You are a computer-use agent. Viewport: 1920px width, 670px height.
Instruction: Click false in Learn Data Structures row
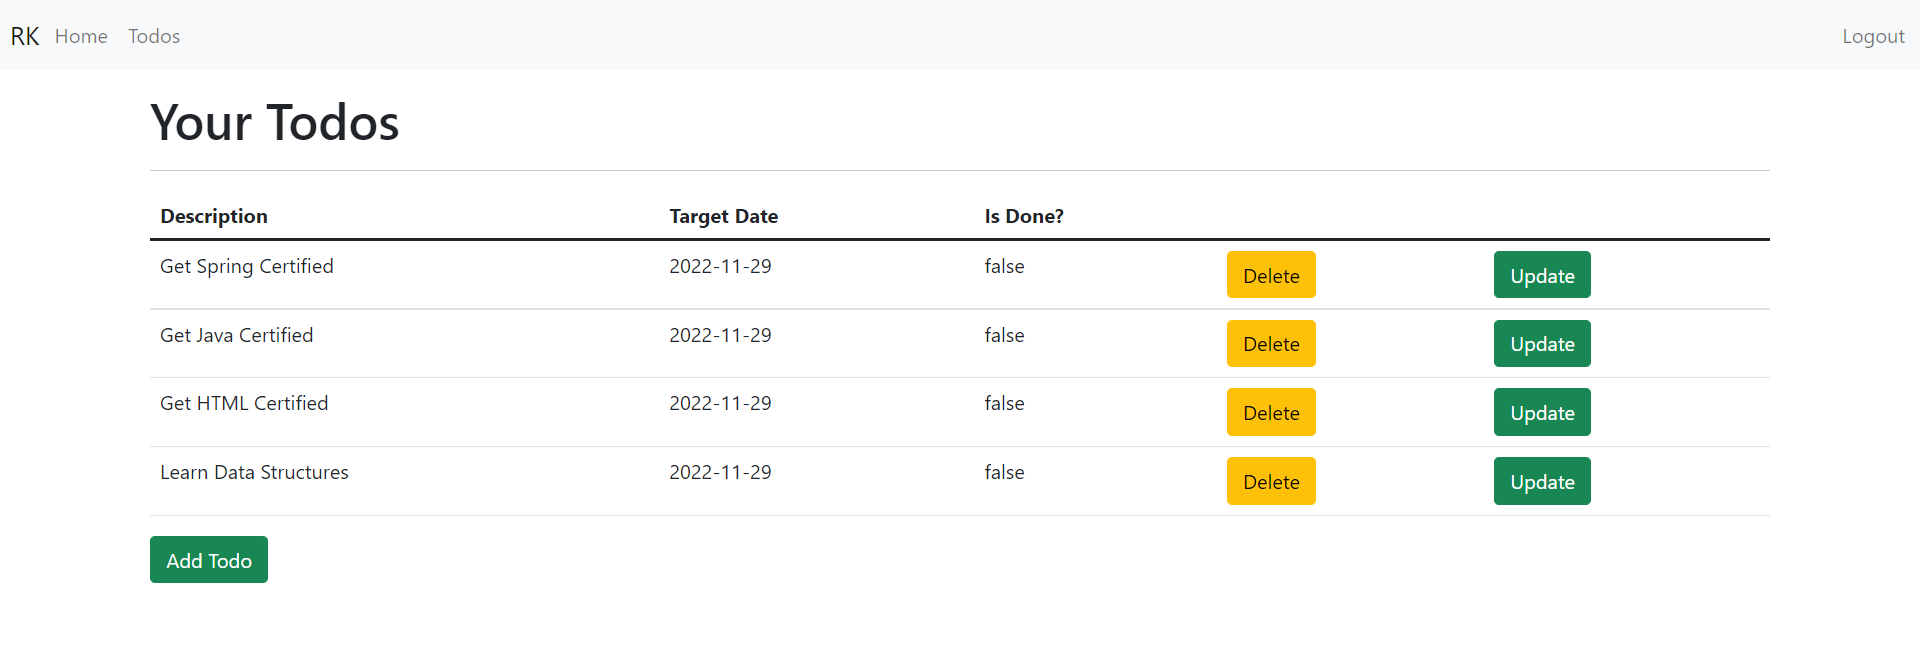click(x=1004, y=472)
